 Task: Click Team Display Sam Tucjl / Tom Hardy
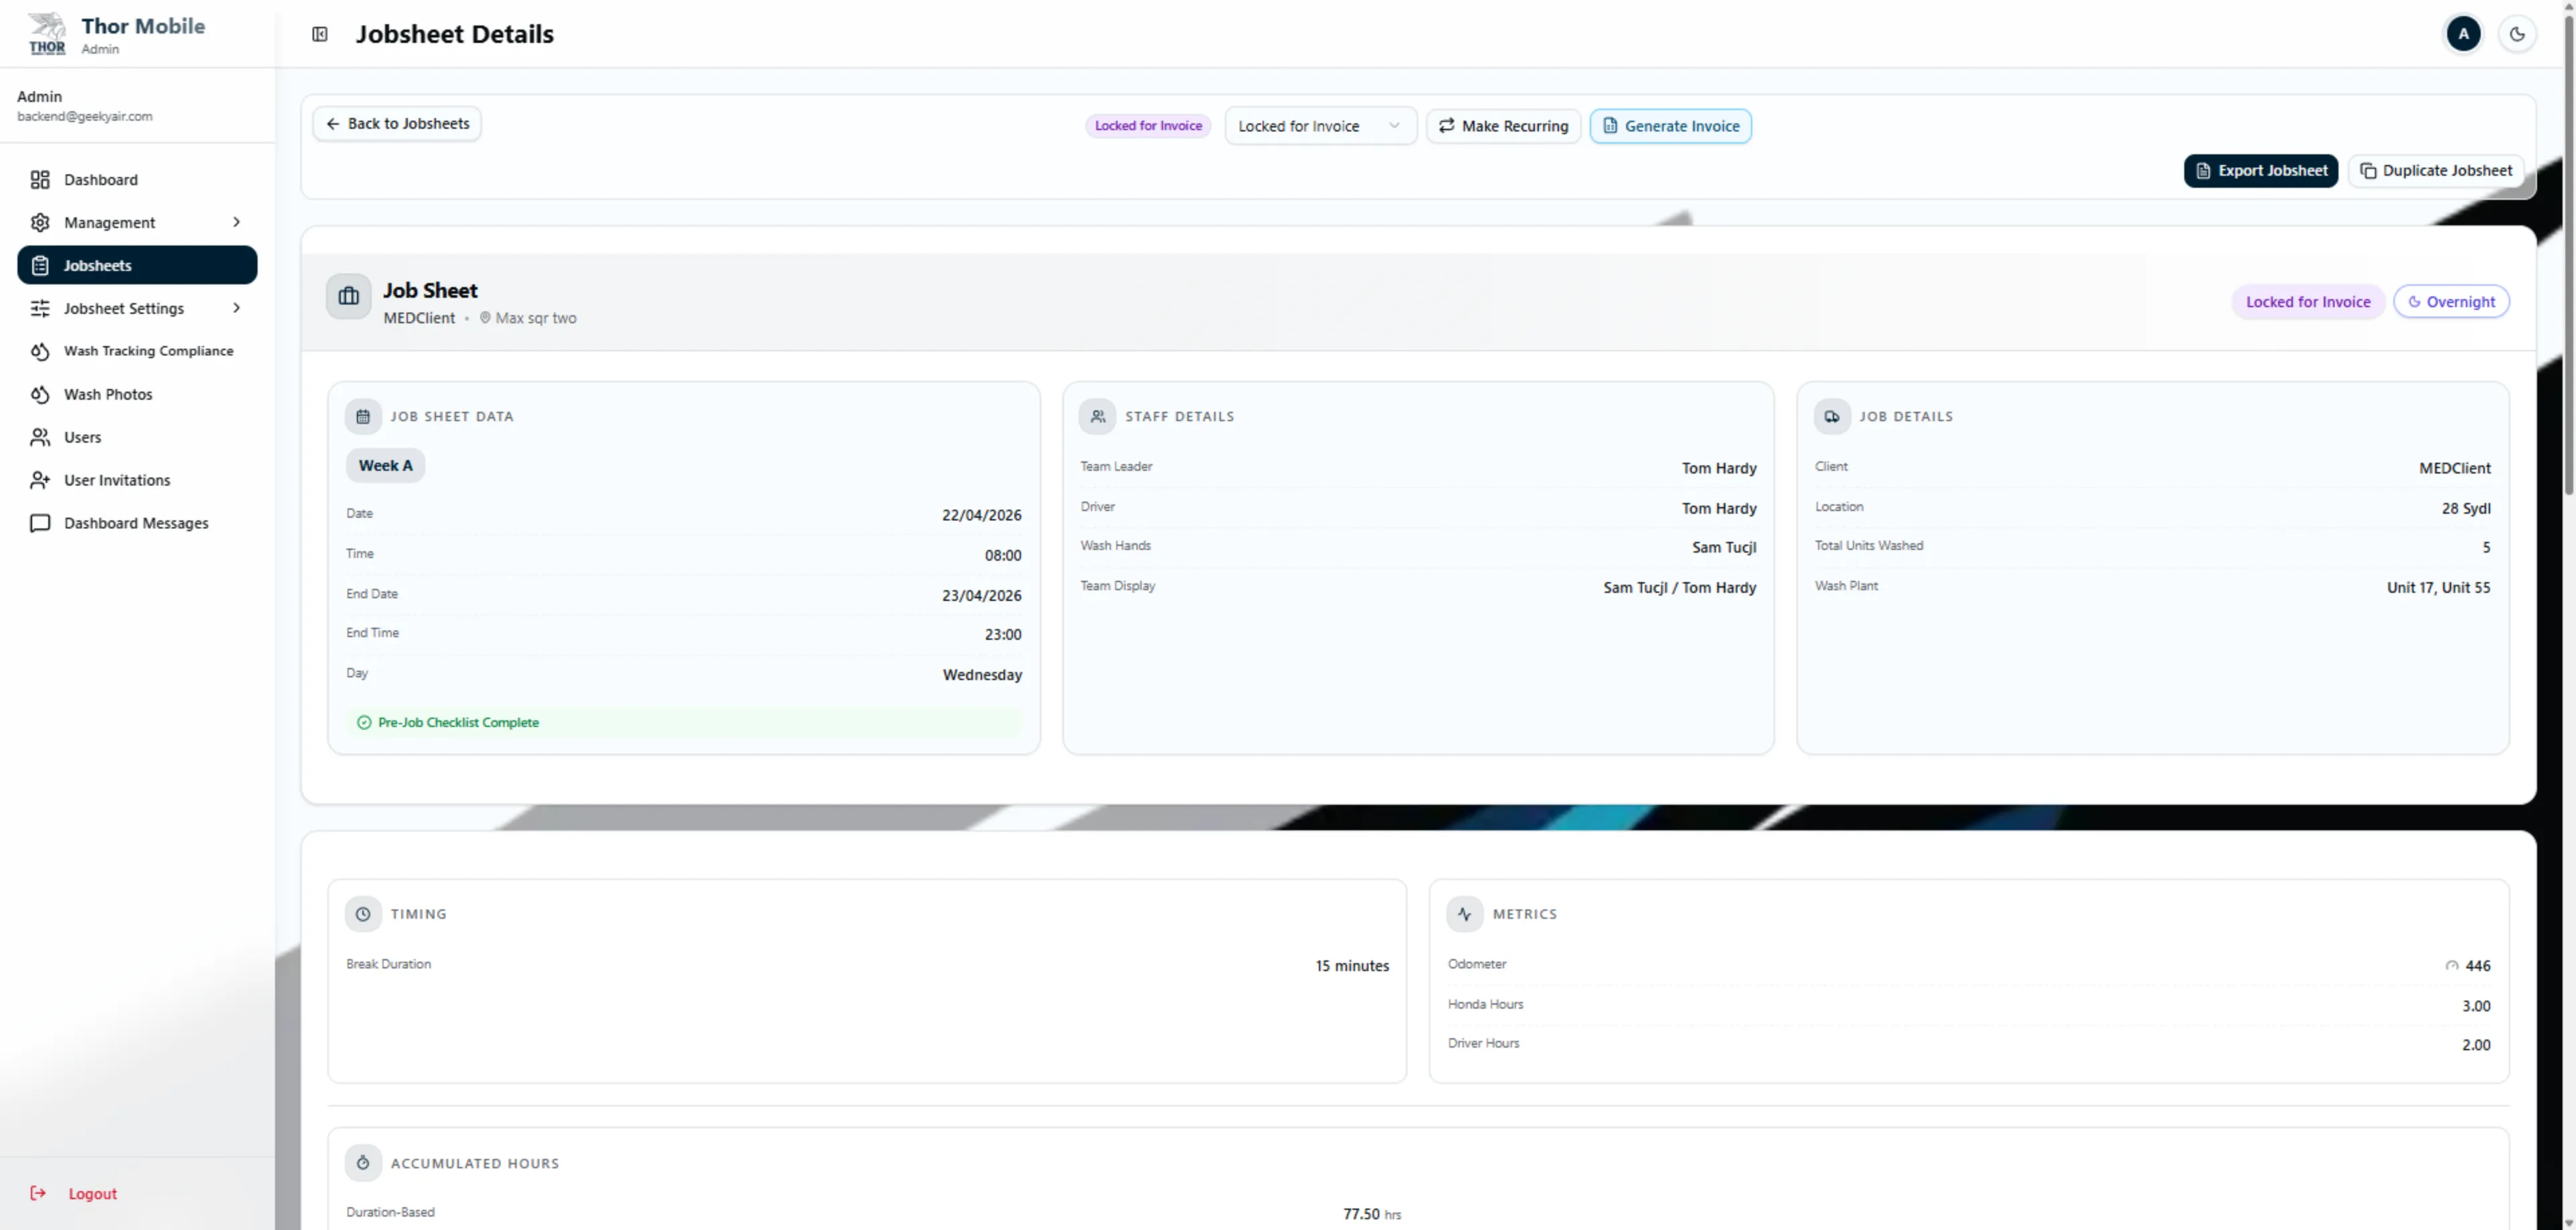coord(1679,588)
